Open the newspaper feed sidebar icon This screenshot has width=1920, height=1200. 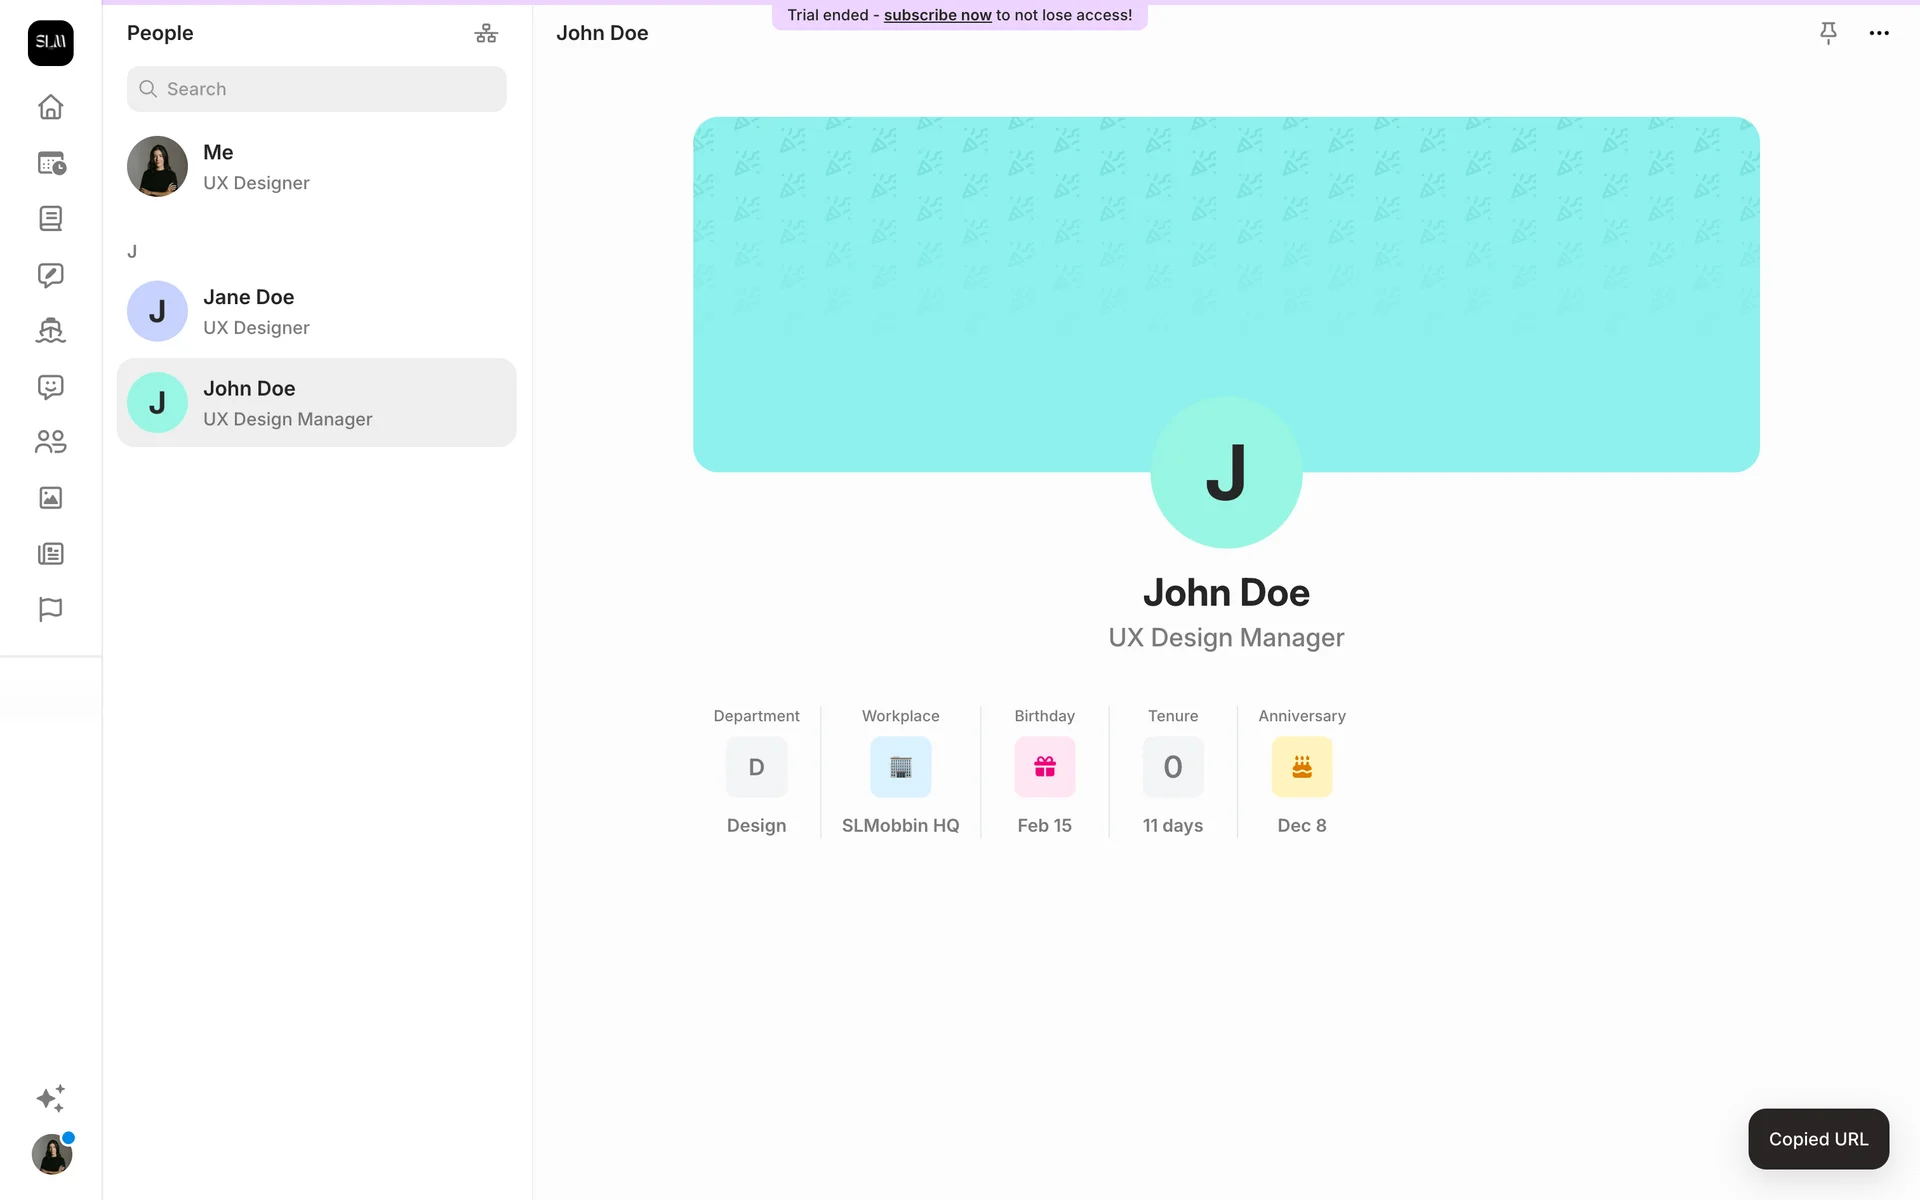pyautogui.click(x=50, y=554)
